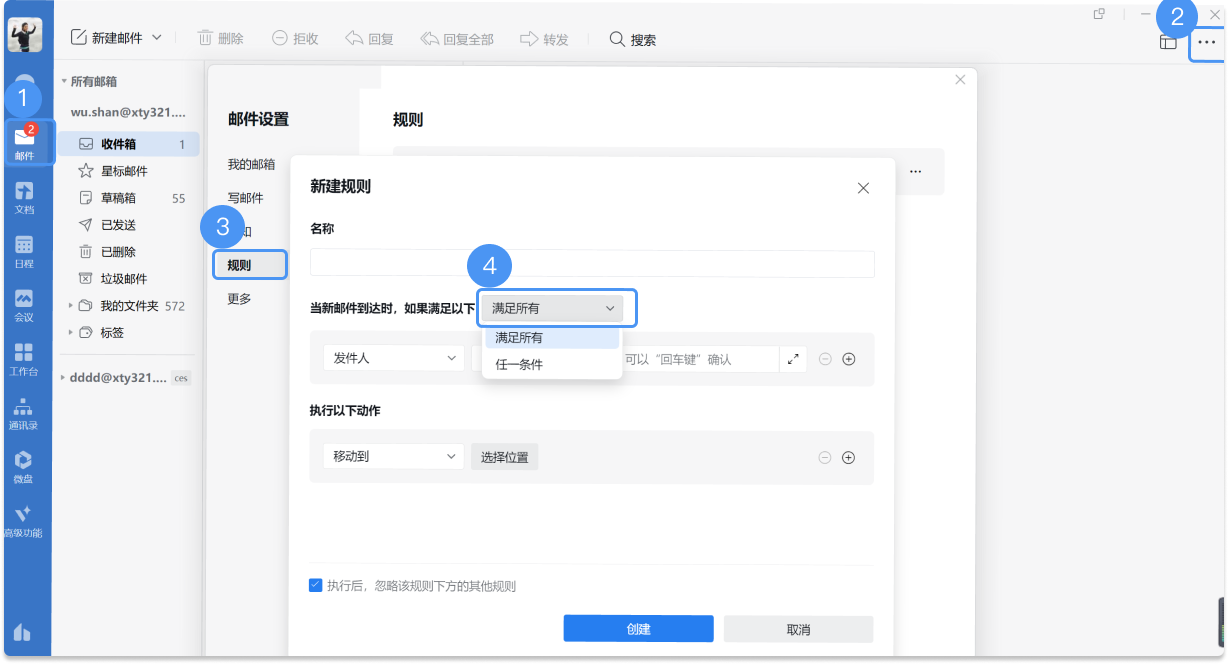Image resolution: width=1228 pixels, height=664 pixels.
Task: Open the 通讯录 contacts sidebar icon
Action: (x=24, y=412)
